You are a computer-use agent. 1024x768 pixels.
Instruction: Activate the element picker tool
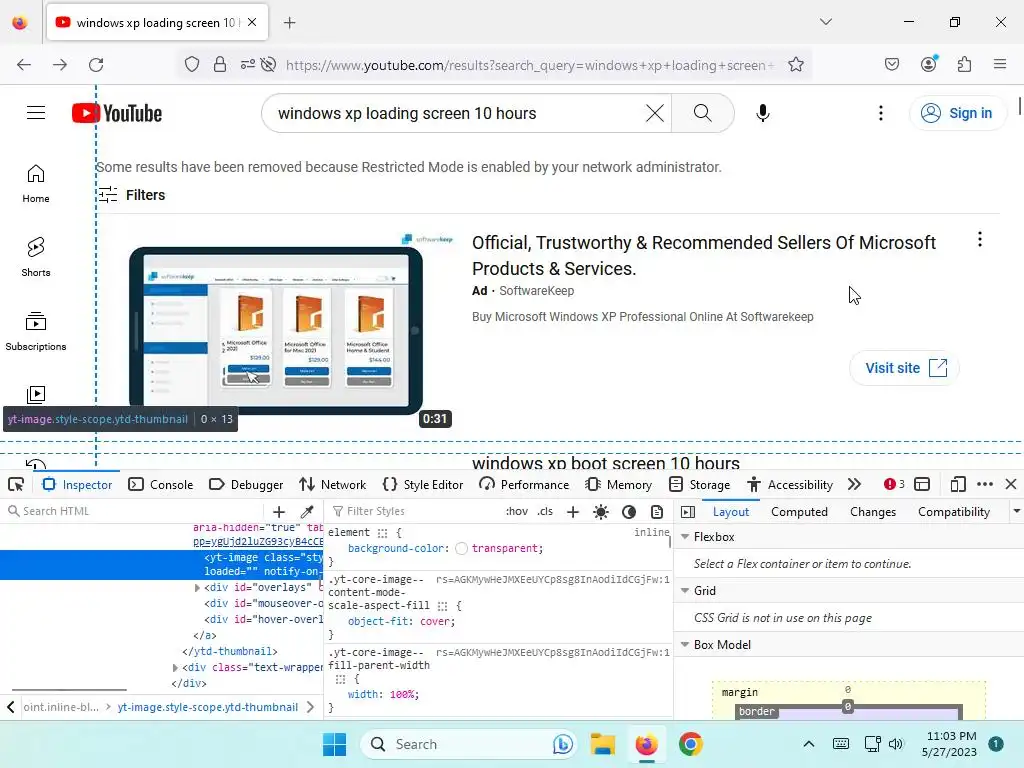(x=16, y=485)
